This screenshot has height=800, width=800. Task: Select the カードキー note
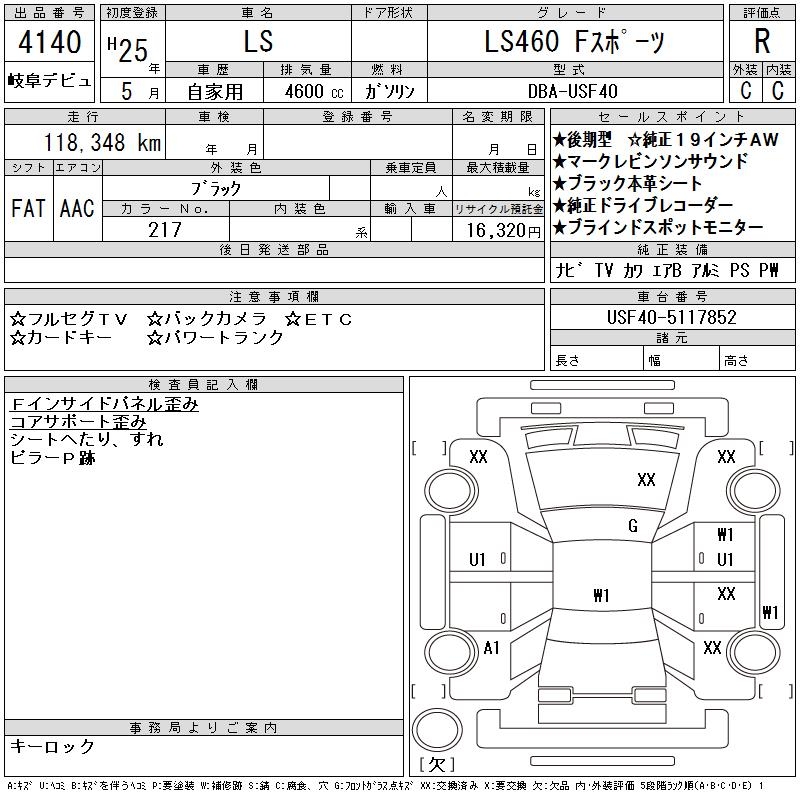pos(61,337)
